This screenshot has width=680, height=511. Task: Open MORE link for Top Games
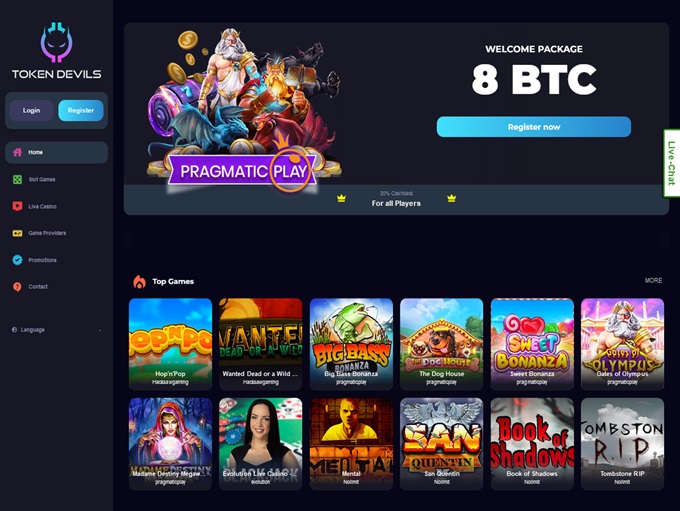653,281
